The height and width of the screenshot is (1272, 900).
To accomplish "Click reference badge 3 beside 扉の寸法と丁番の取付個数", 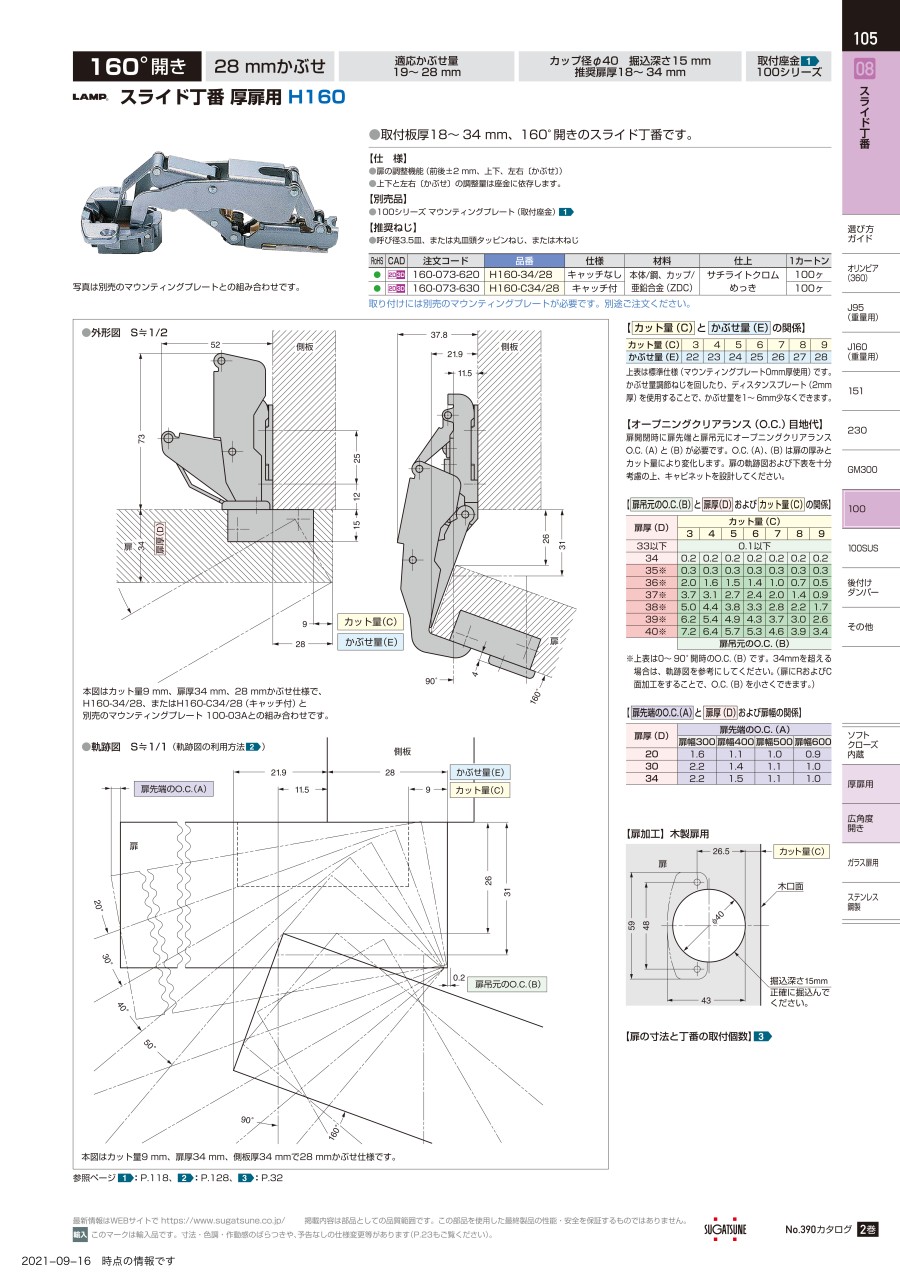I will click(763, 1036).
